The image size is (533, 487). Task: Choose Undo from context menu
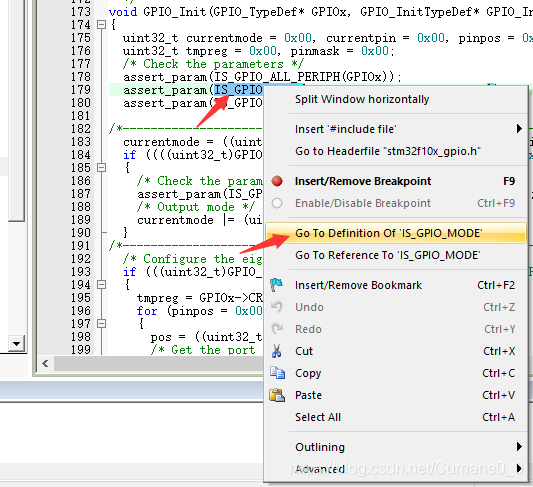point(396,307)
